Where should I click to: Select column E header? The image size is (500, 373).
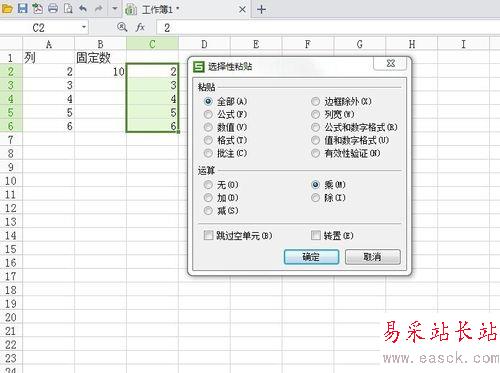coord(256,44)
